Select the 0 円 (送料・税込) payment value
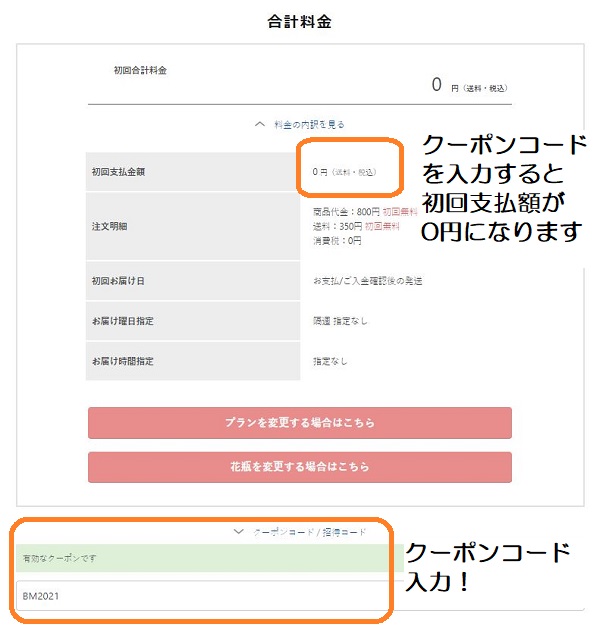Screen dimensions: 600x626 tap(344, 172)
